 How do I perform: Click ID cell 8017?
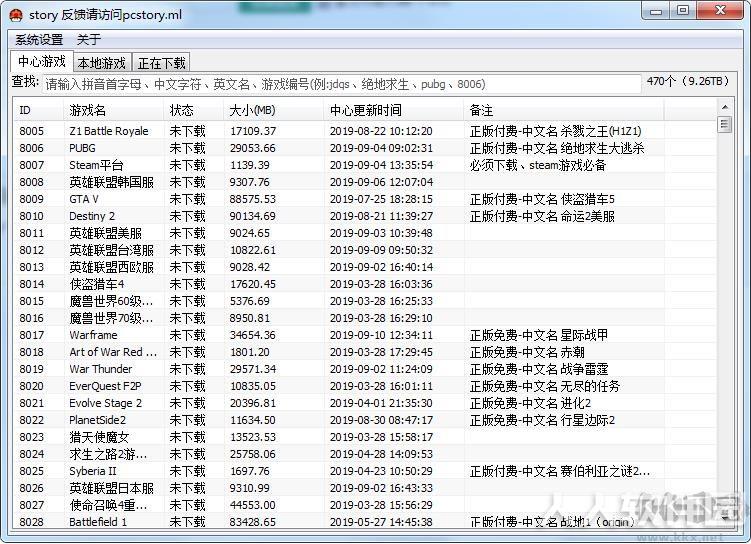(x=31, y=335)
